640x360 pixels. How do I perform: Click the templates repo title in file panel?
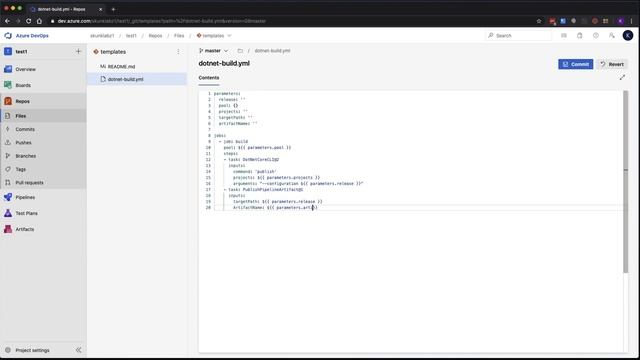coord(113,52)
